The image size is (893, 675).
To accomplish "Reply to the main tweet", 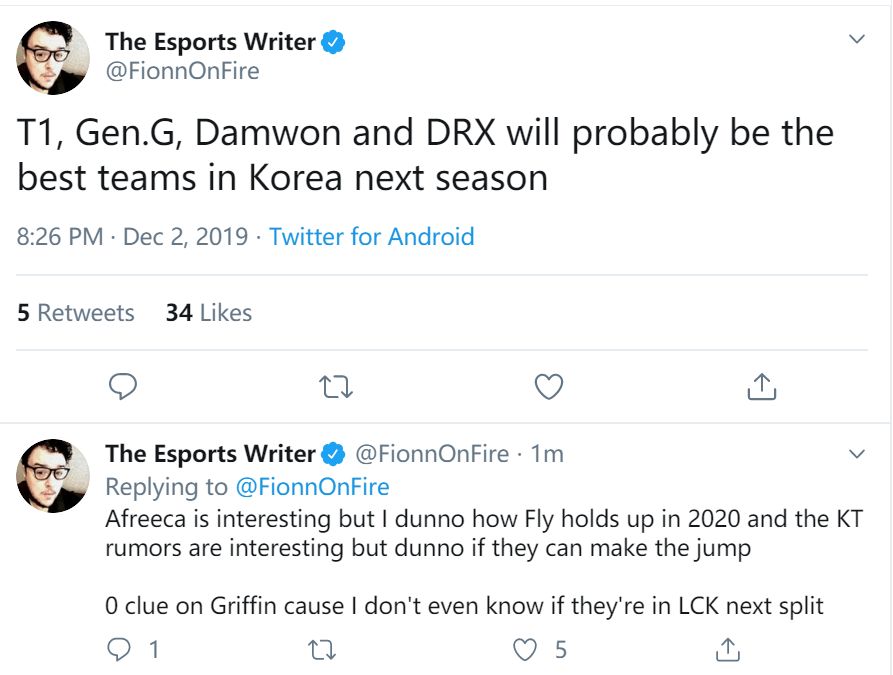I will click(x=122, y=386).
